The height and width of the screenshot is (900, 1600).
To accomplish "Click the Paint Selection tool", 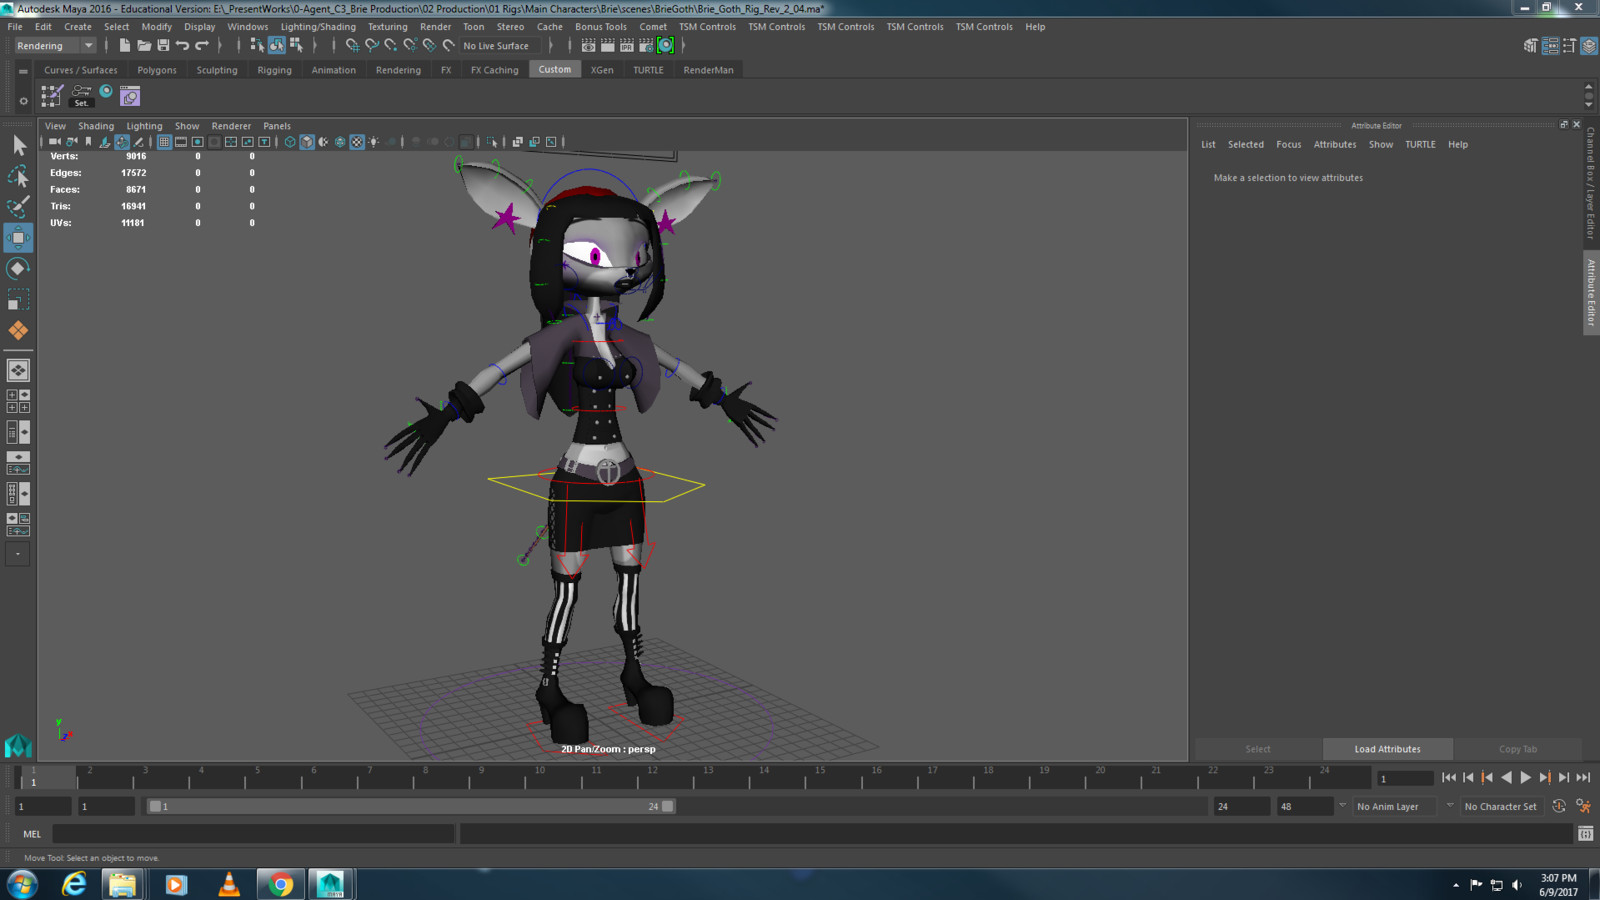I will (x=18, y=207).
